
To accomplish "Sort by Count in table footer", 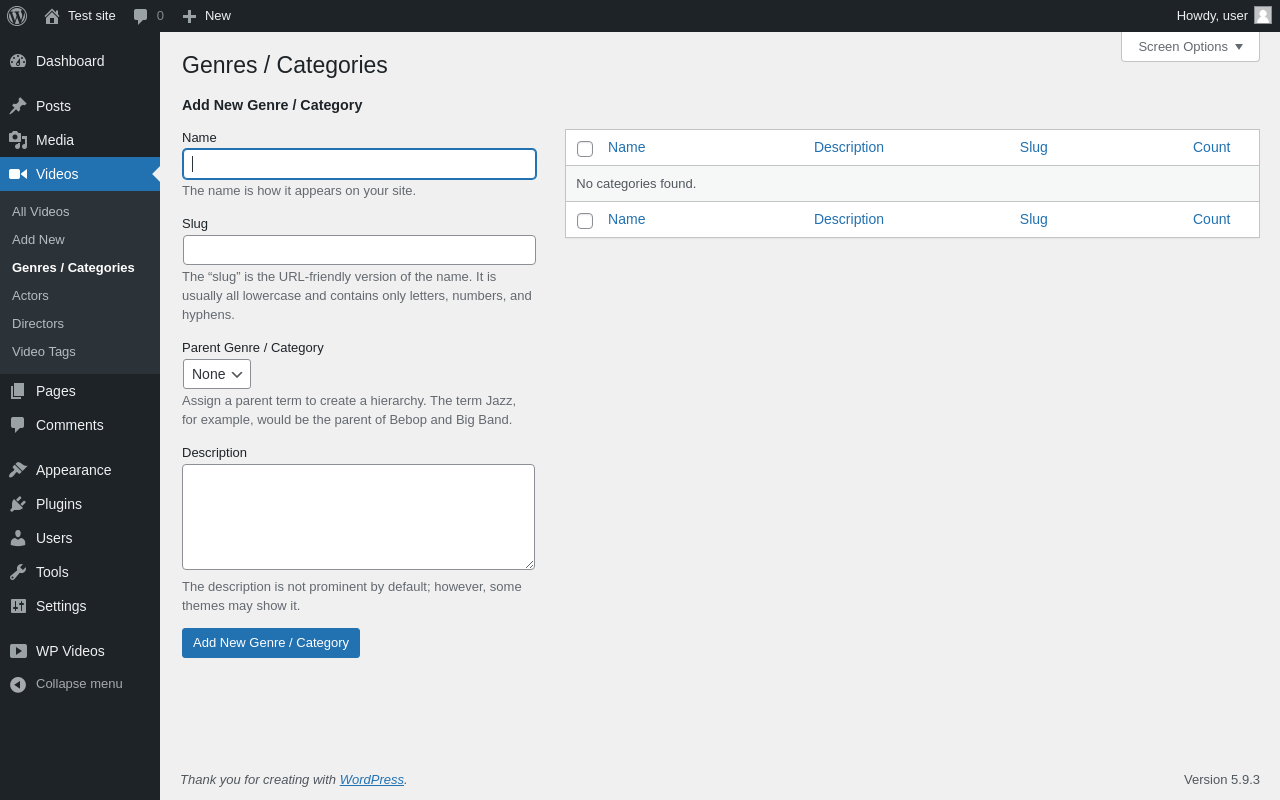I will 1212,219.
